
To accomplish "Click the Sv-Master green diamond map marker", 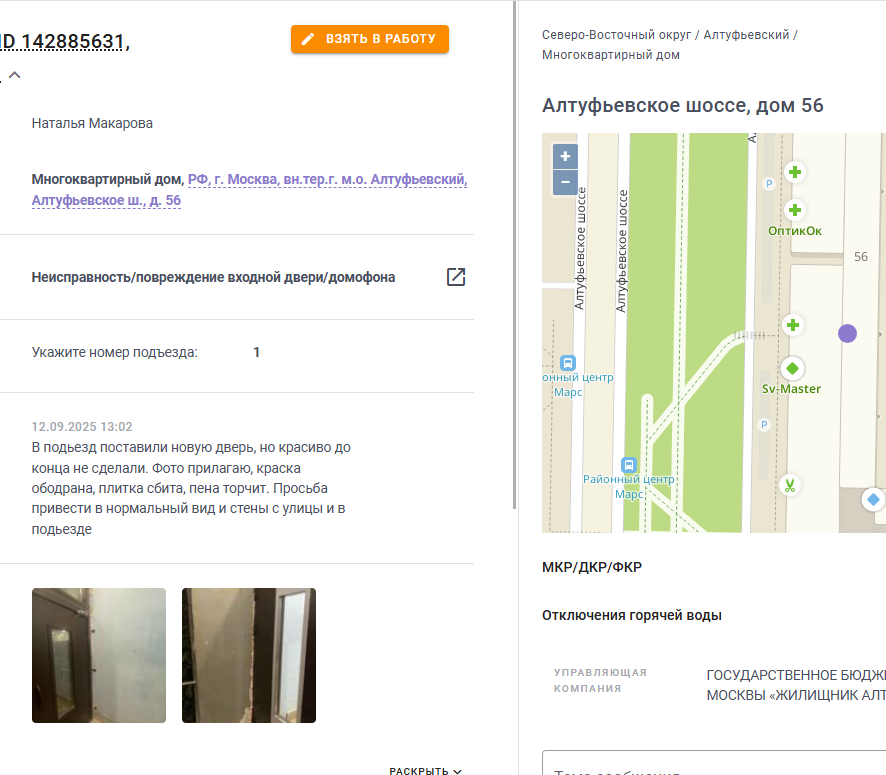I will pyautogui.click(x=792, y=368).
